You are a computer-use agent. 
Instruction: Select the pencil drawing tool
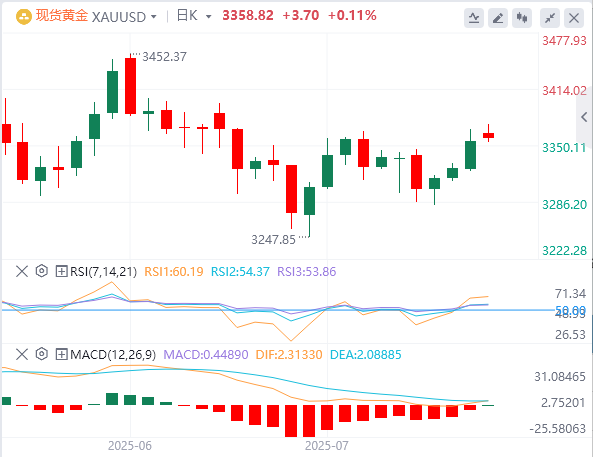coord(498,18)
